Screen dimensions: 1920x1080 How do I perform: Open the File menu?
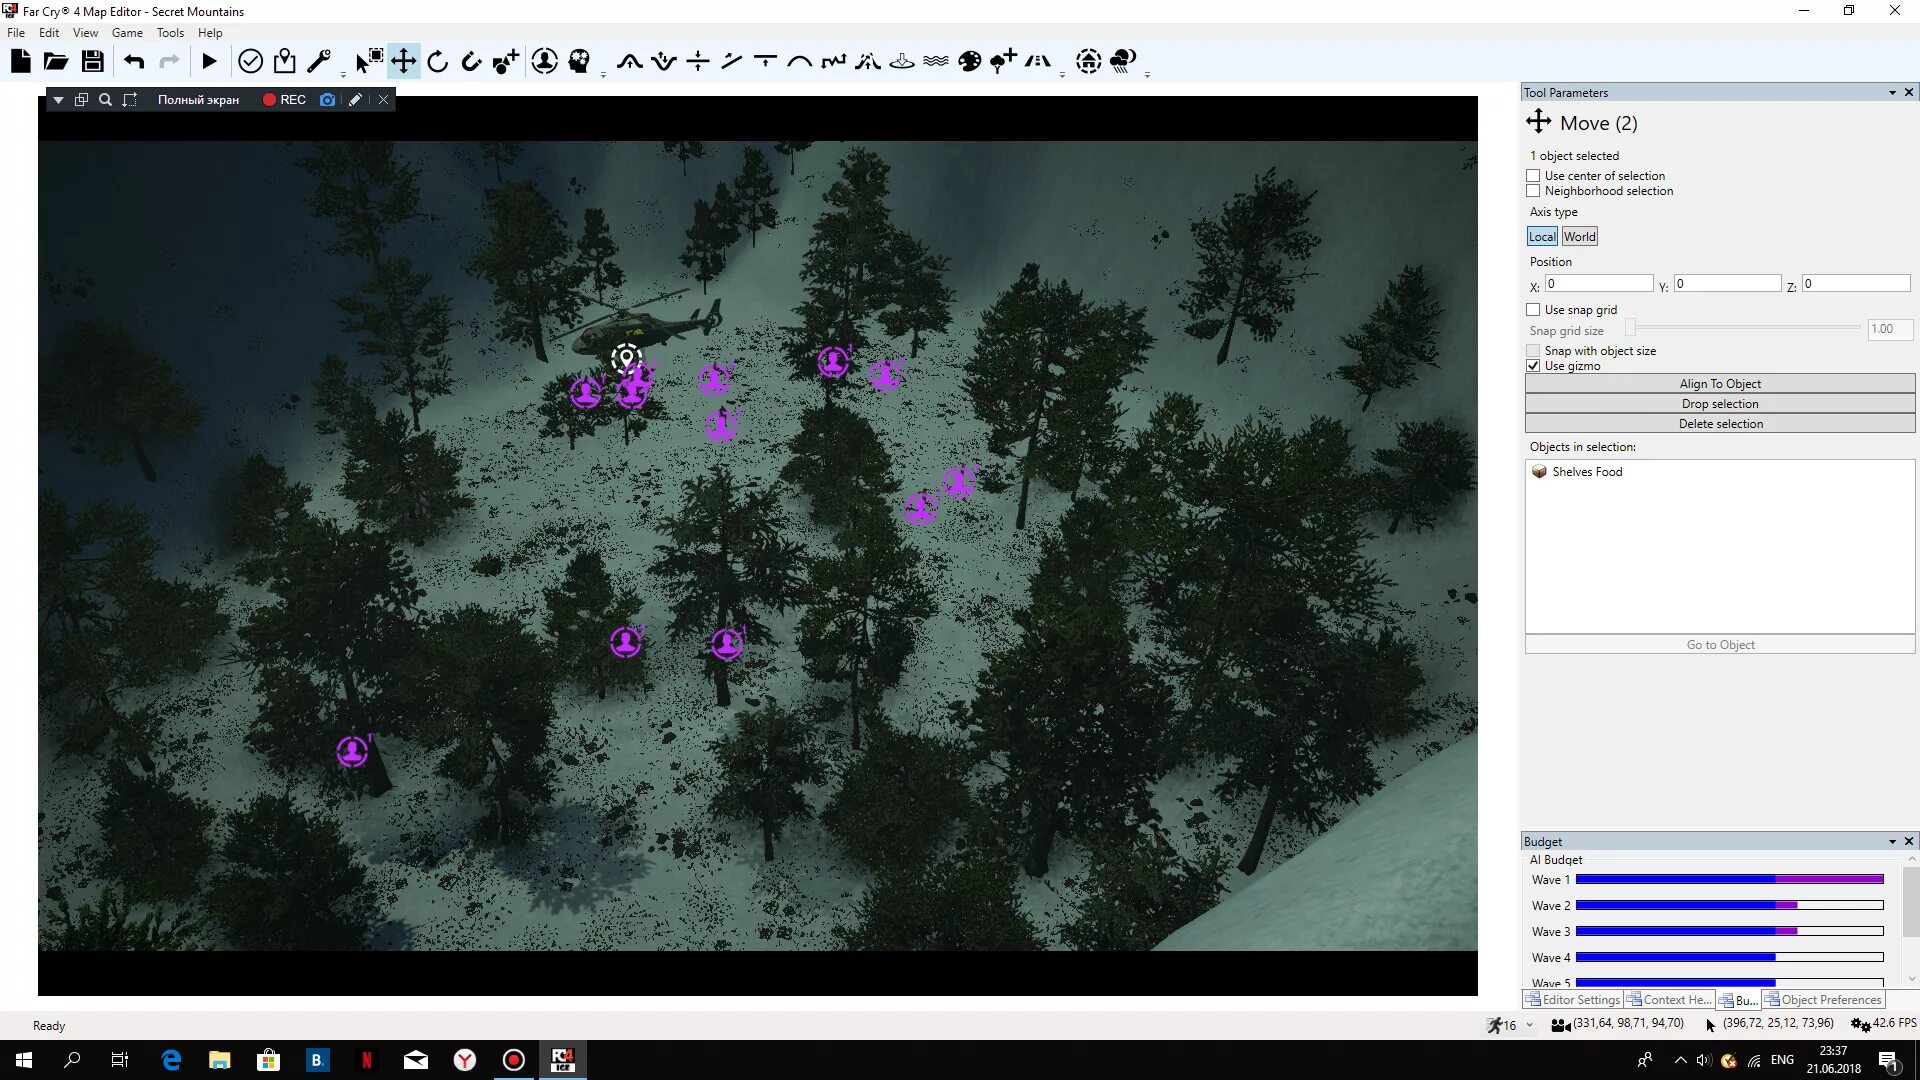coord(16,33)
